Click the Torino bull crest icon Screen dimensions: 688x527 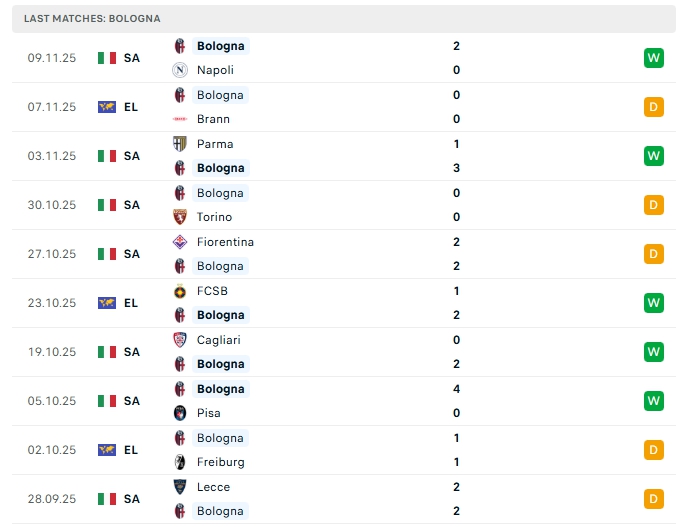(x=180, y=217)
